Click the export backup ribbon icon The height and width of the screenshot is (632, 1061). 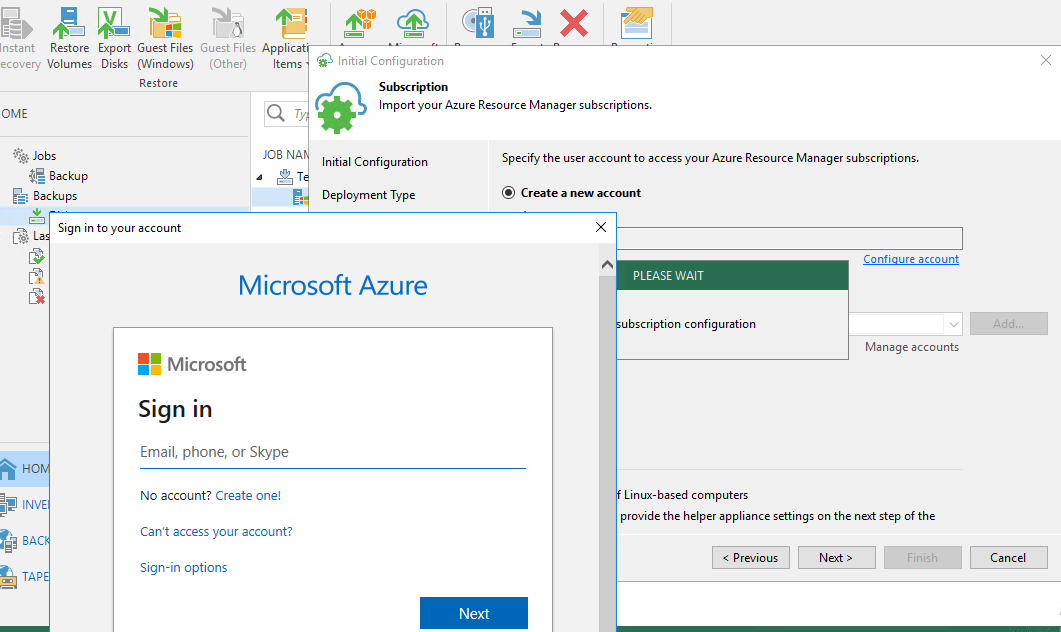click(527, 23)
